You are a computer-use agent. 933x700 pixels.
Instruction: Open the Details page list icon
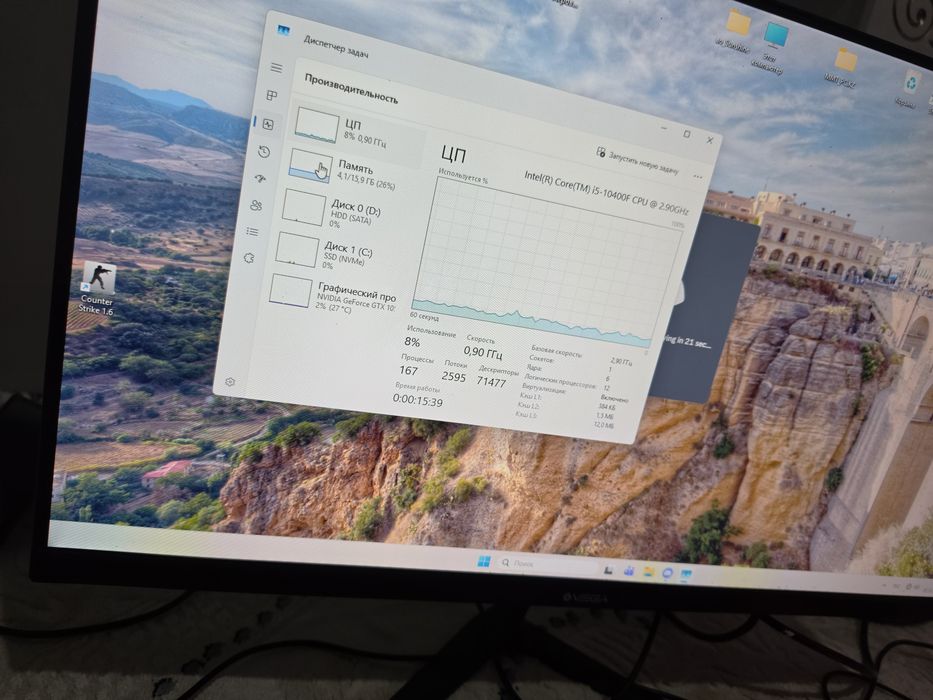(252, 232)
